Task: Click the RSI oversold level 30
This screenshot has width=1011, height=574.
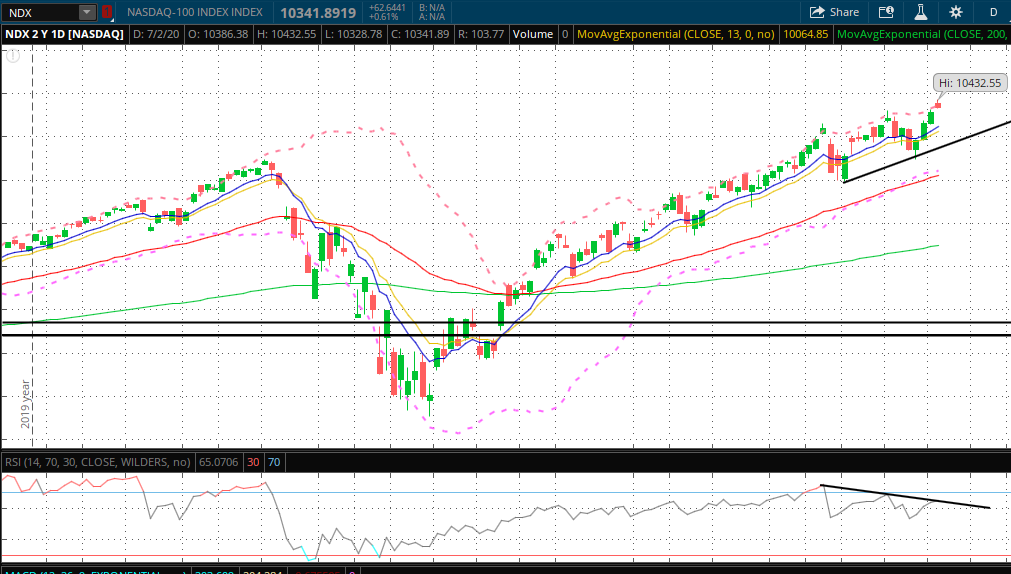Action: (253, 462)
